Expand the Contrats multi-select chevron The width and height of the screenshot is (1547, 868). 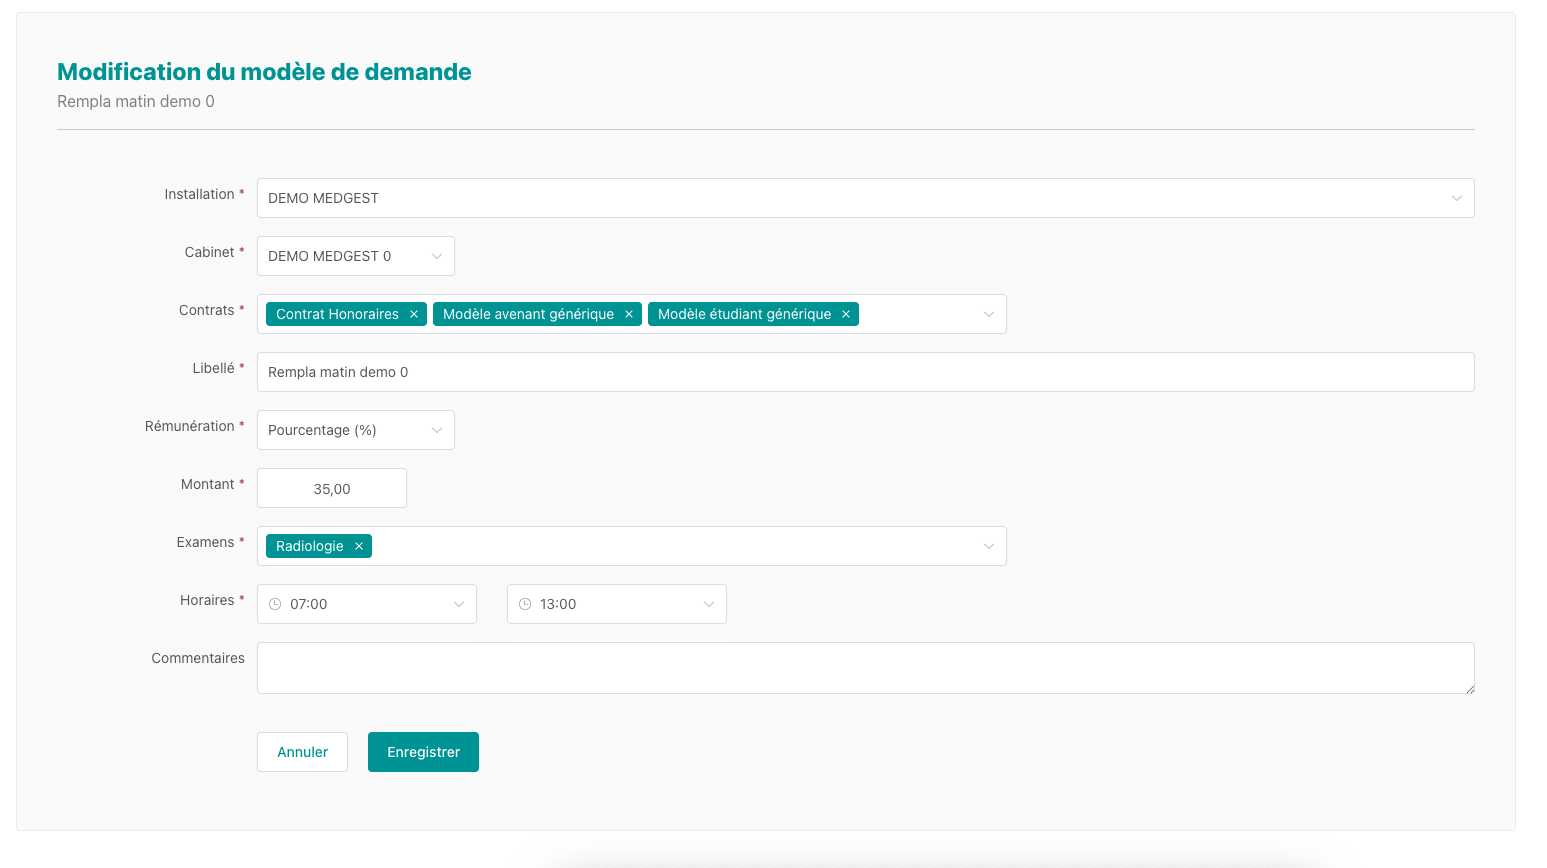pos(988,314)
